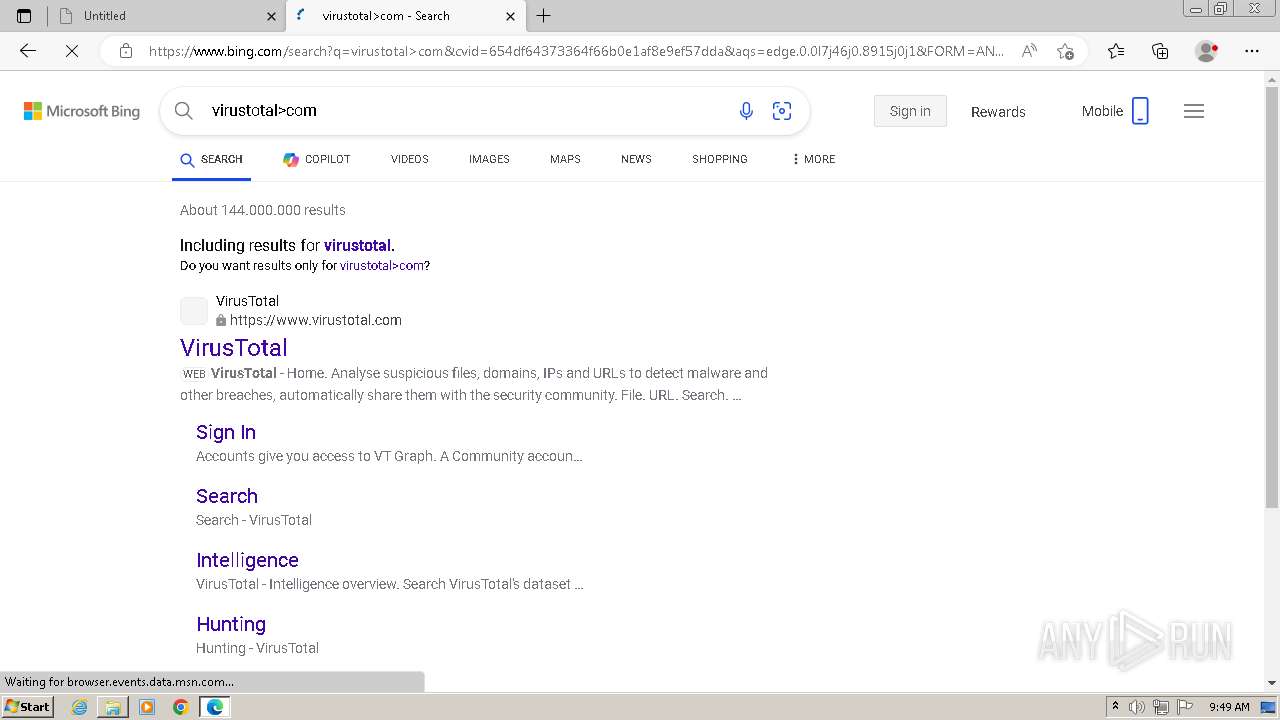Open File Explorer from taskbar

[113, 707]
